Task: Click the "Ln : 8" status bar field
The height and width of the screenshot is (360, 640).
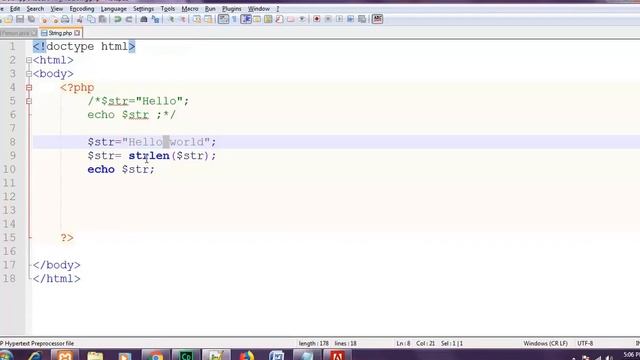Action: [x=403, y=344]
